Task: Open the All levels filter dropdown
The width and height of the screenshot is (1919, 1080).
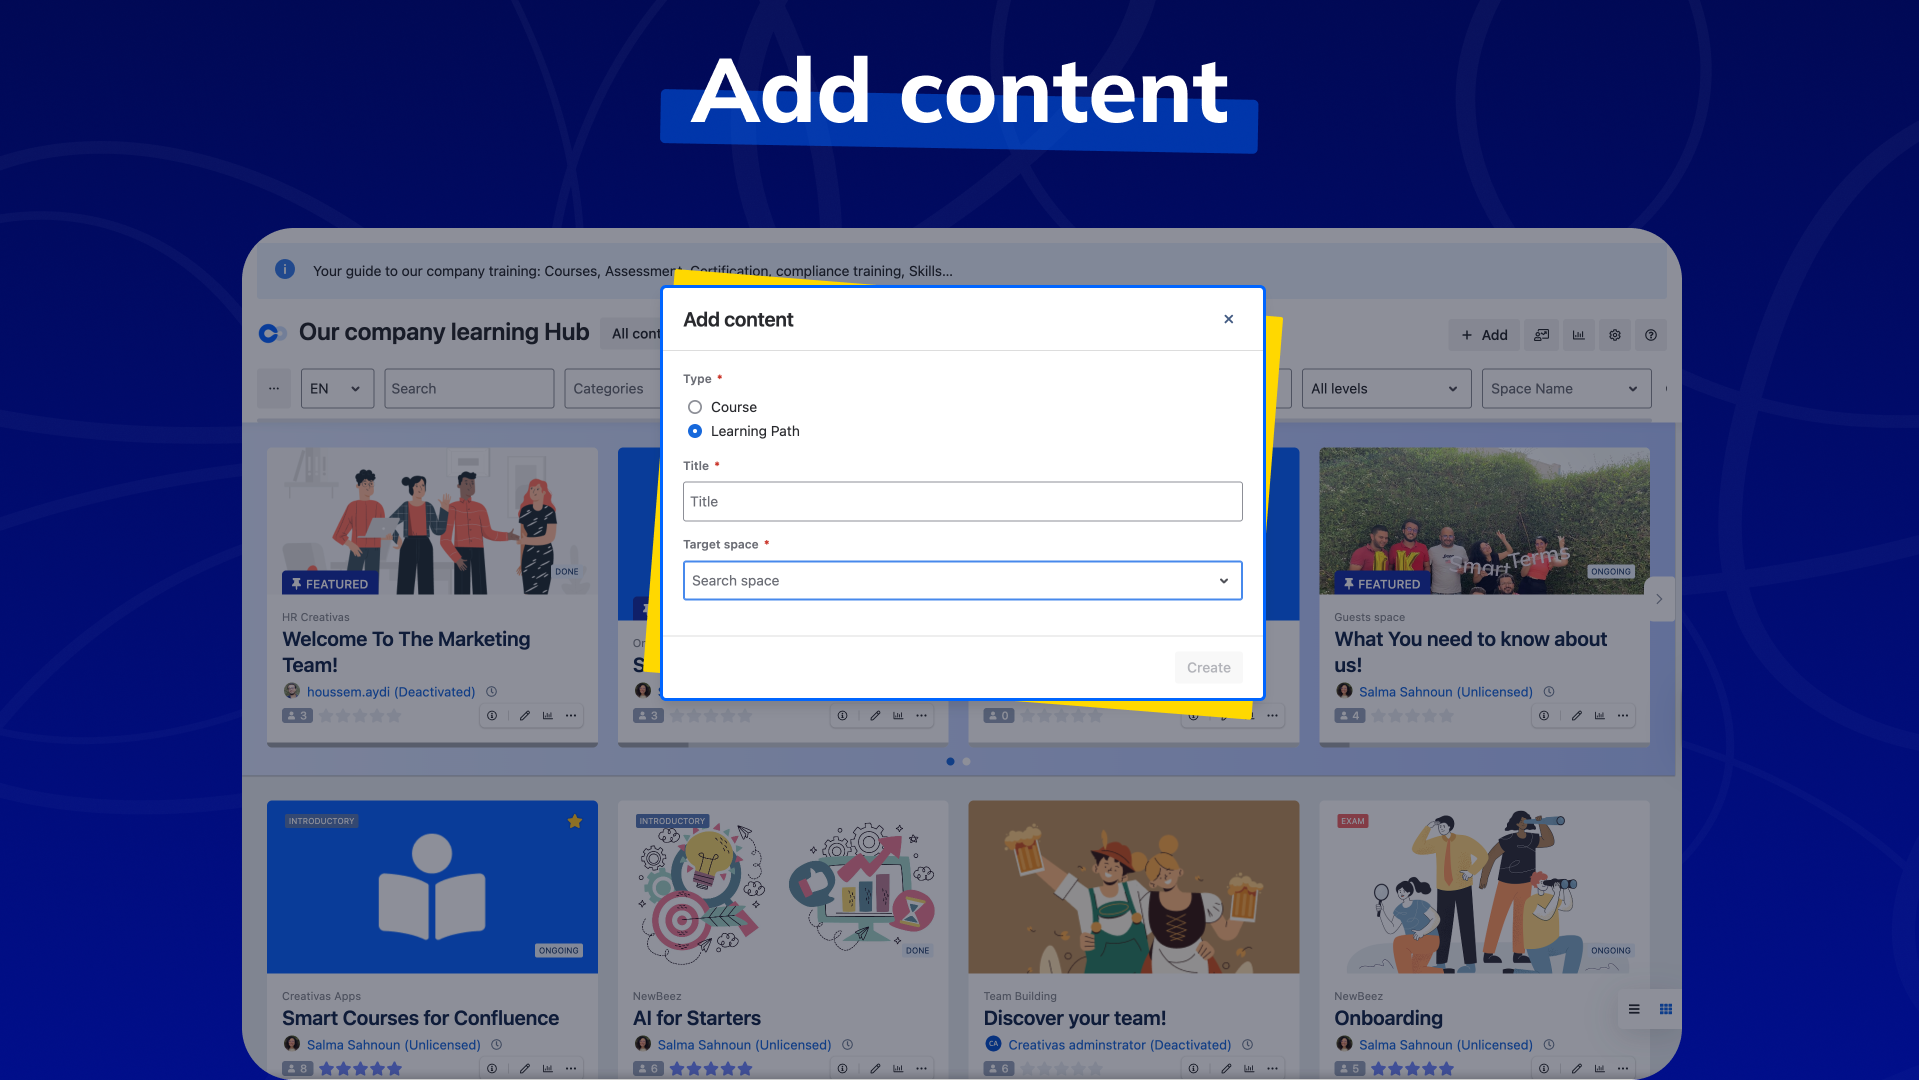Action: point(1385,389)
